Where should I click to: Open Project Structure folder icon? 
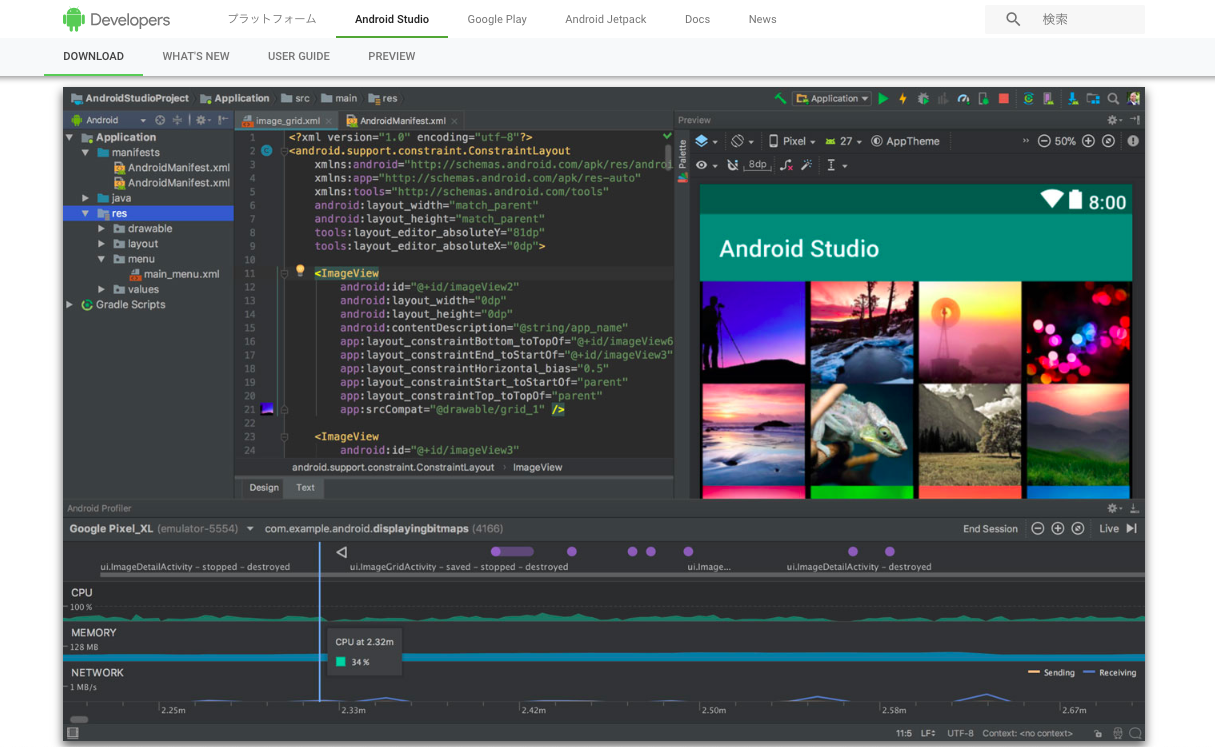(x=1093, y=98)
